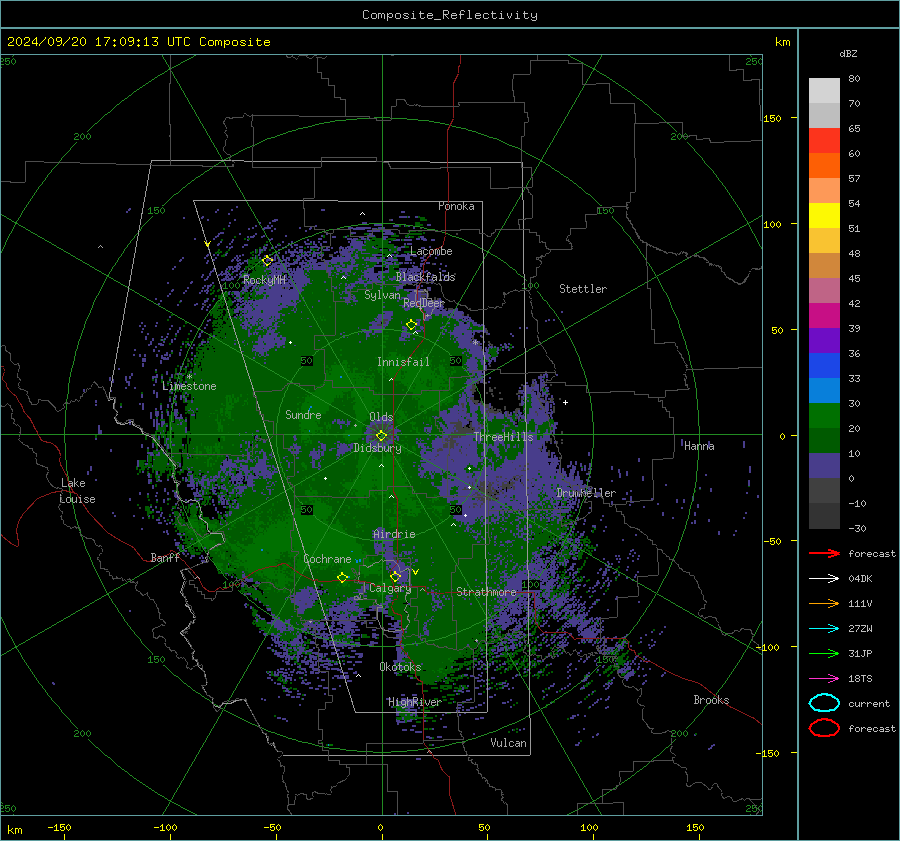Click the dBZ legend heading
The width and height of the screenshot is (900, 841).
click(848, 53)
